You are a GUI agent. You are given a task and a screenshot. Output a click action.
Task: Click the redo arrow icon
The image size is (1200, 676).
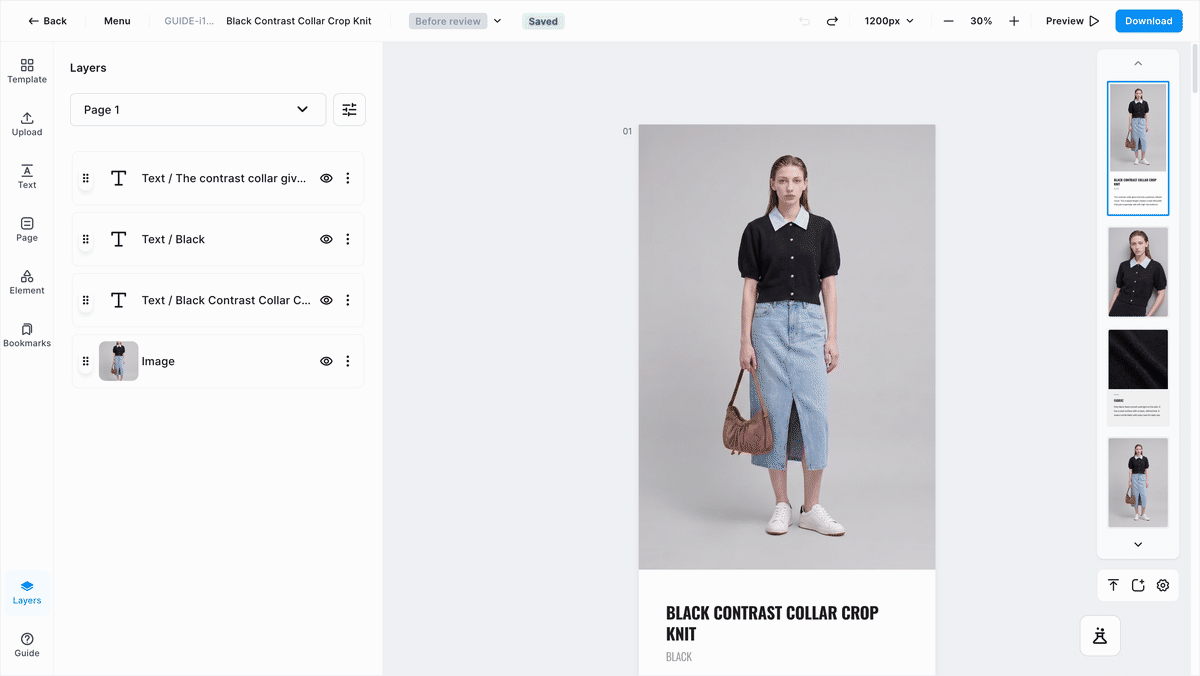tap(832, 21)
